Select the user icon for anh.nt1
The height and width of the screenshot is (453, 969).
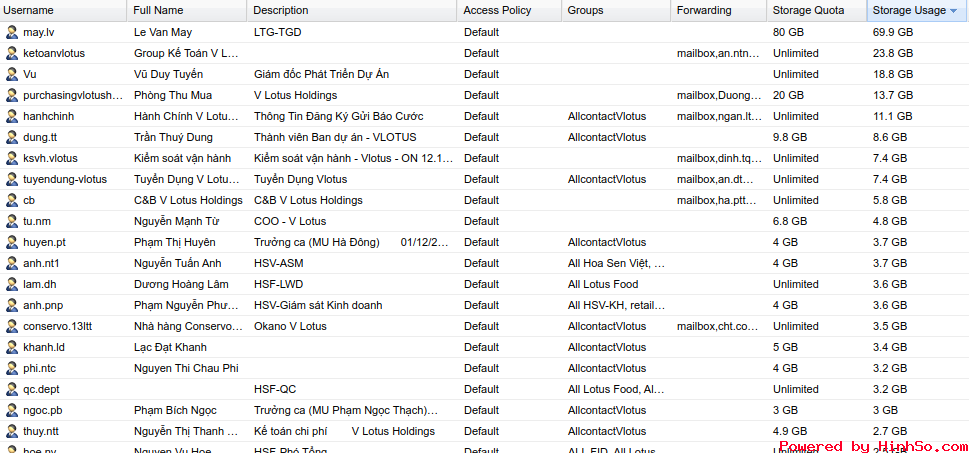(x=11, y=263)
